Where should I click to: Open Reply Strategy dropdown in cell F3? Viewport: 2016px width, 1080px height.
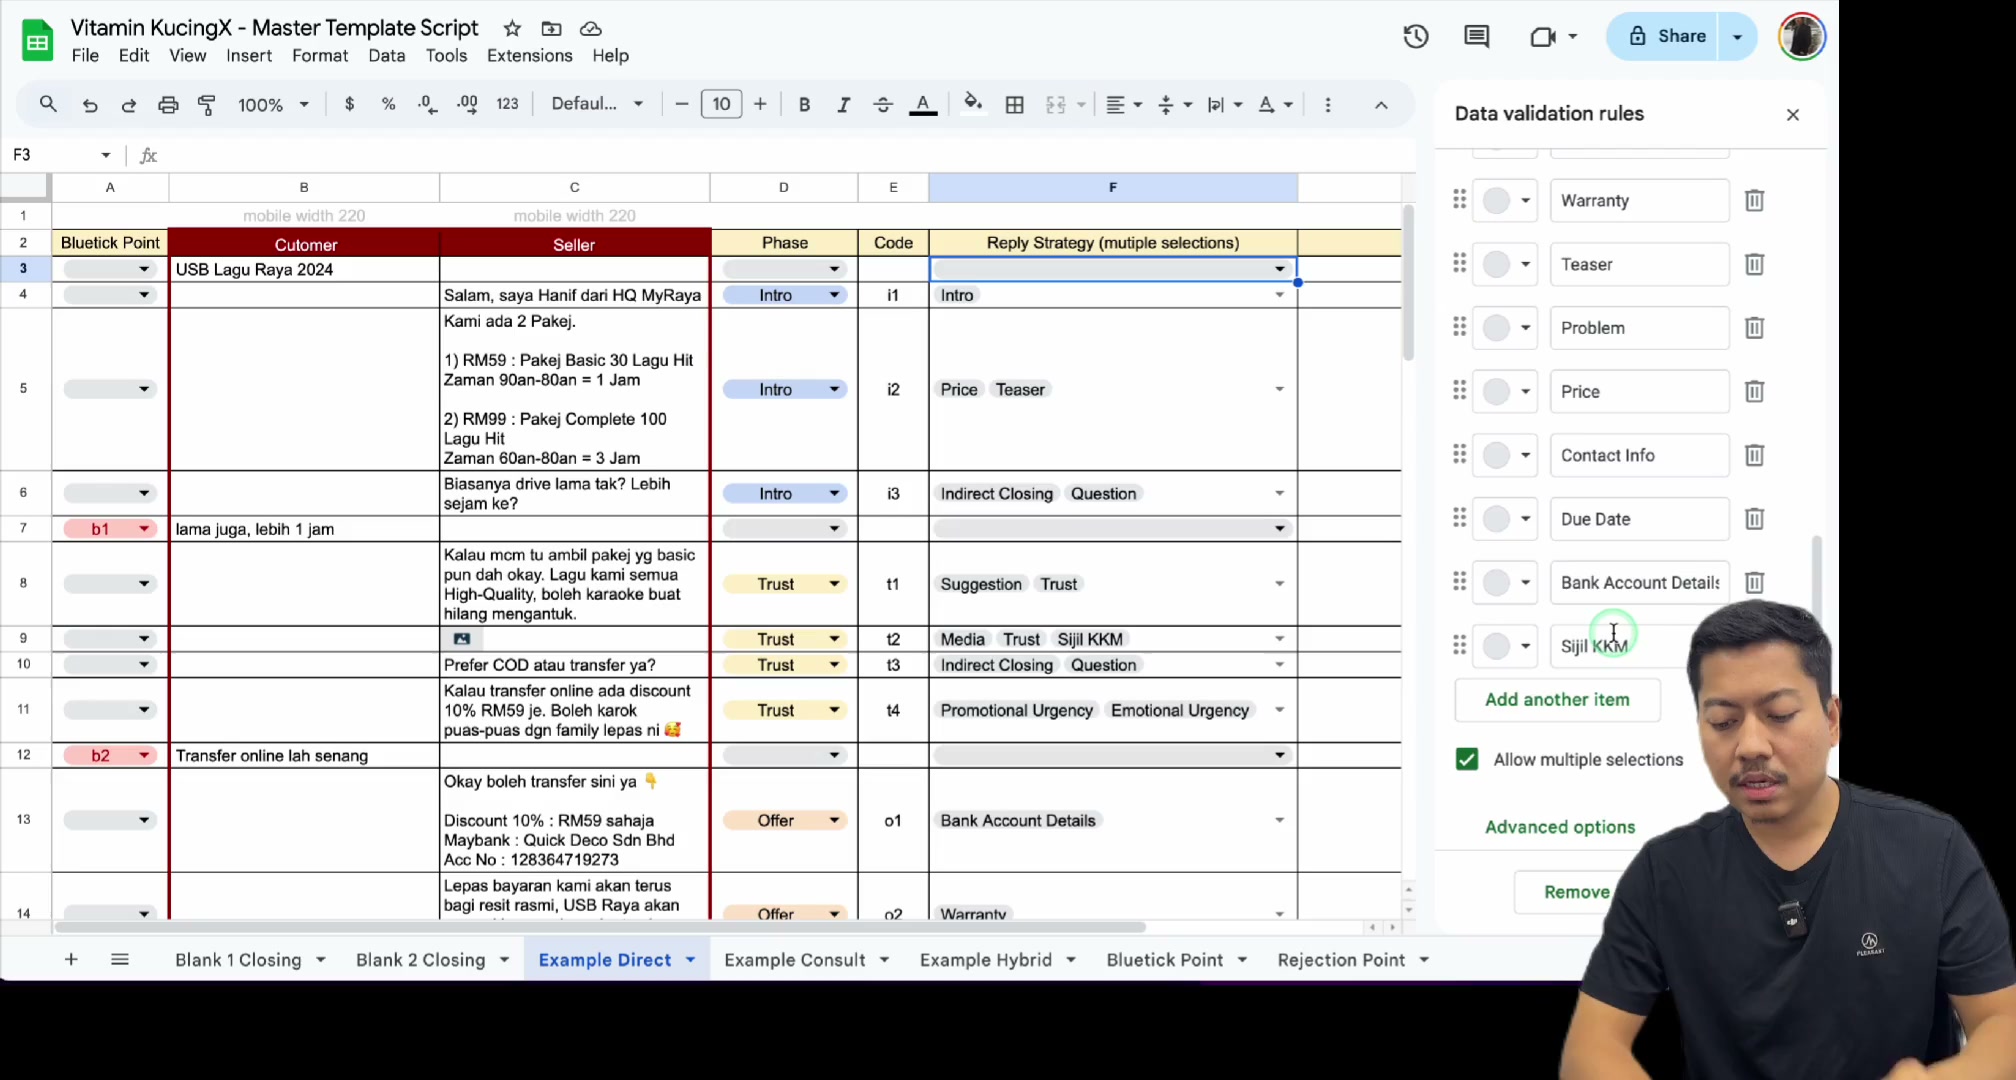pyautogui.click(x=1279, y=269)
